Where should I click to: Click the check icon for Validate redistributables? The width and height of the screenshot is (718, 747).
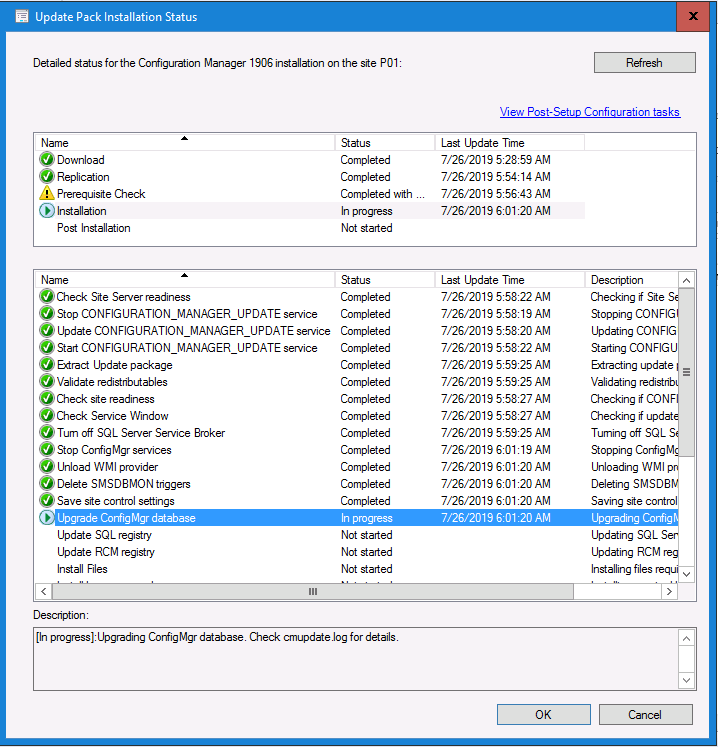tap(47, 382)
